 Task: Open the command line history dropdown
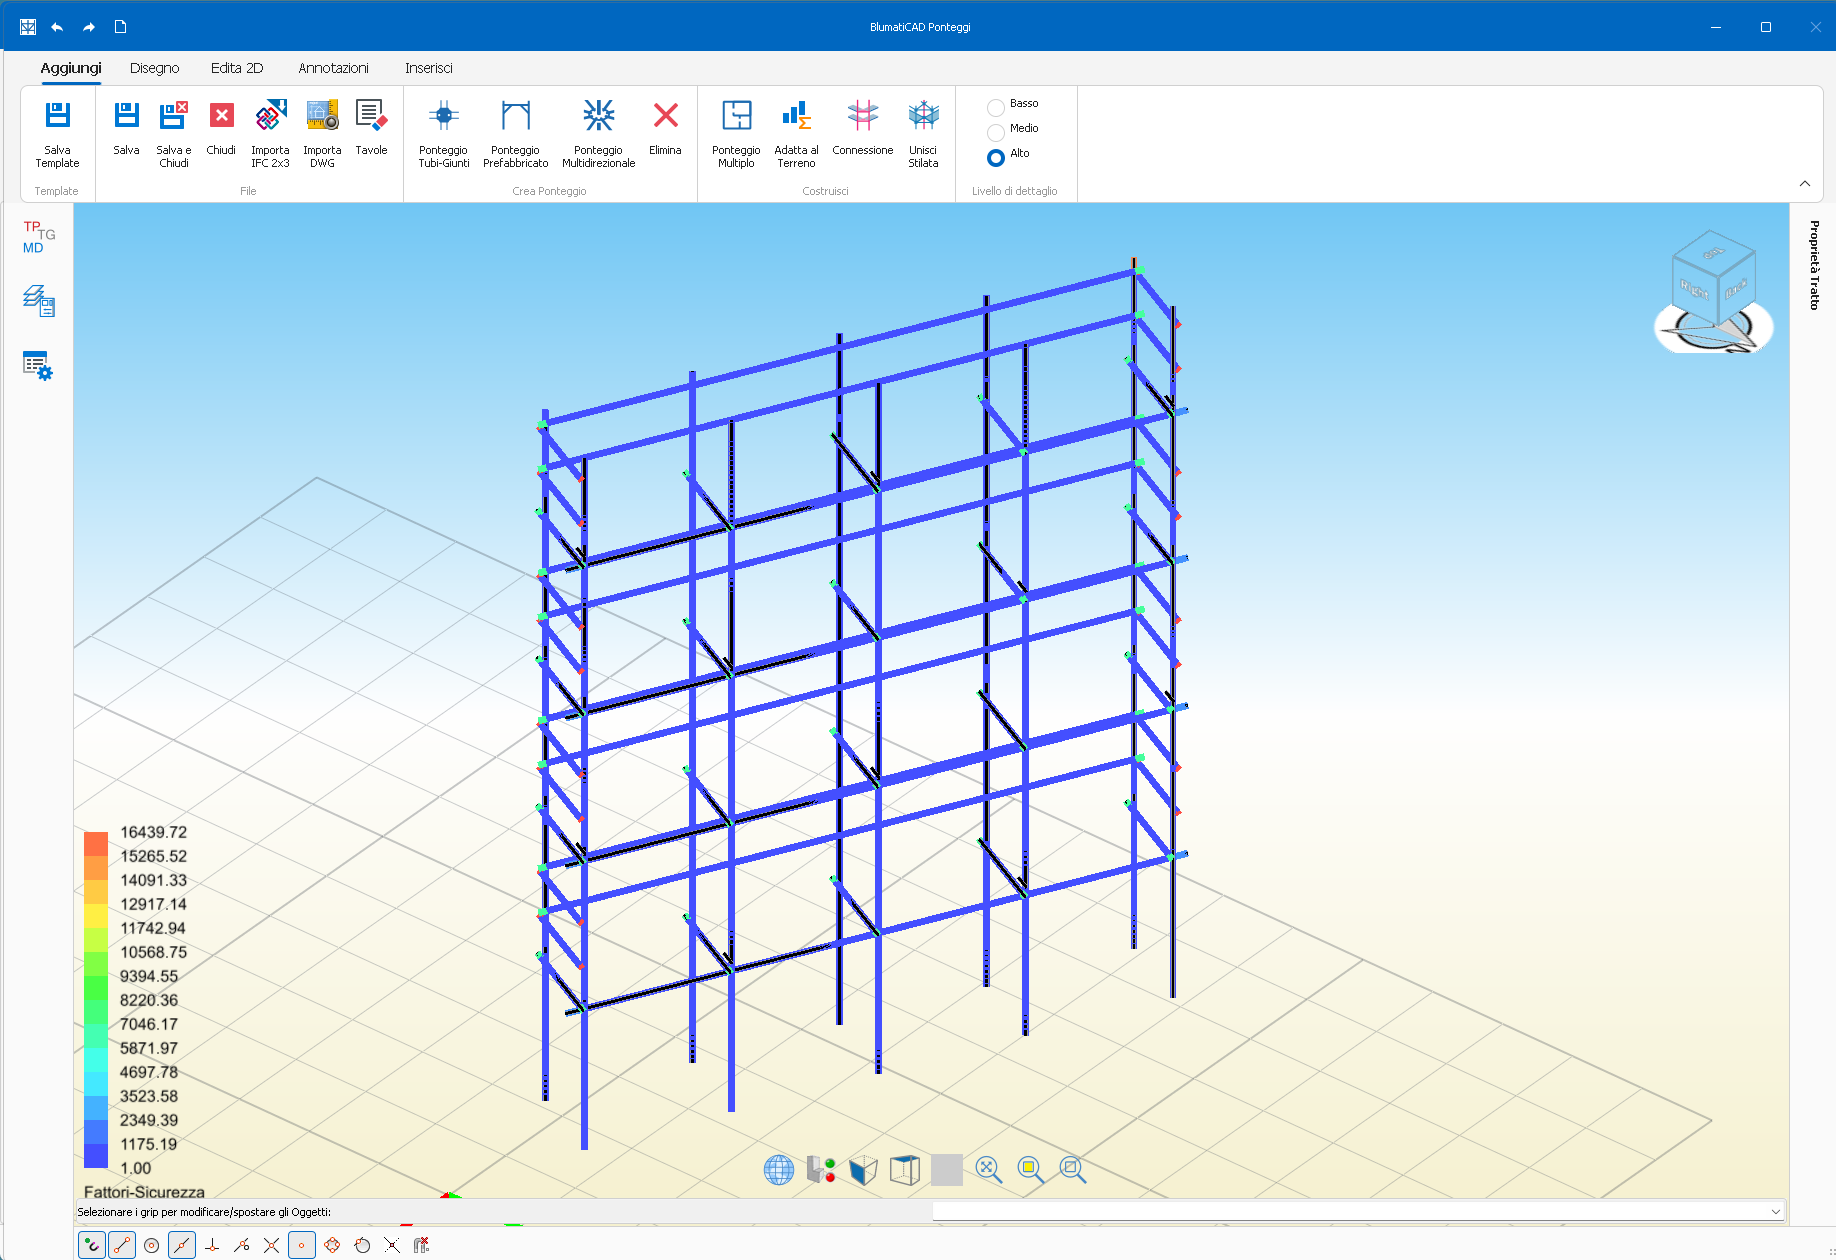(1776, 1211)
